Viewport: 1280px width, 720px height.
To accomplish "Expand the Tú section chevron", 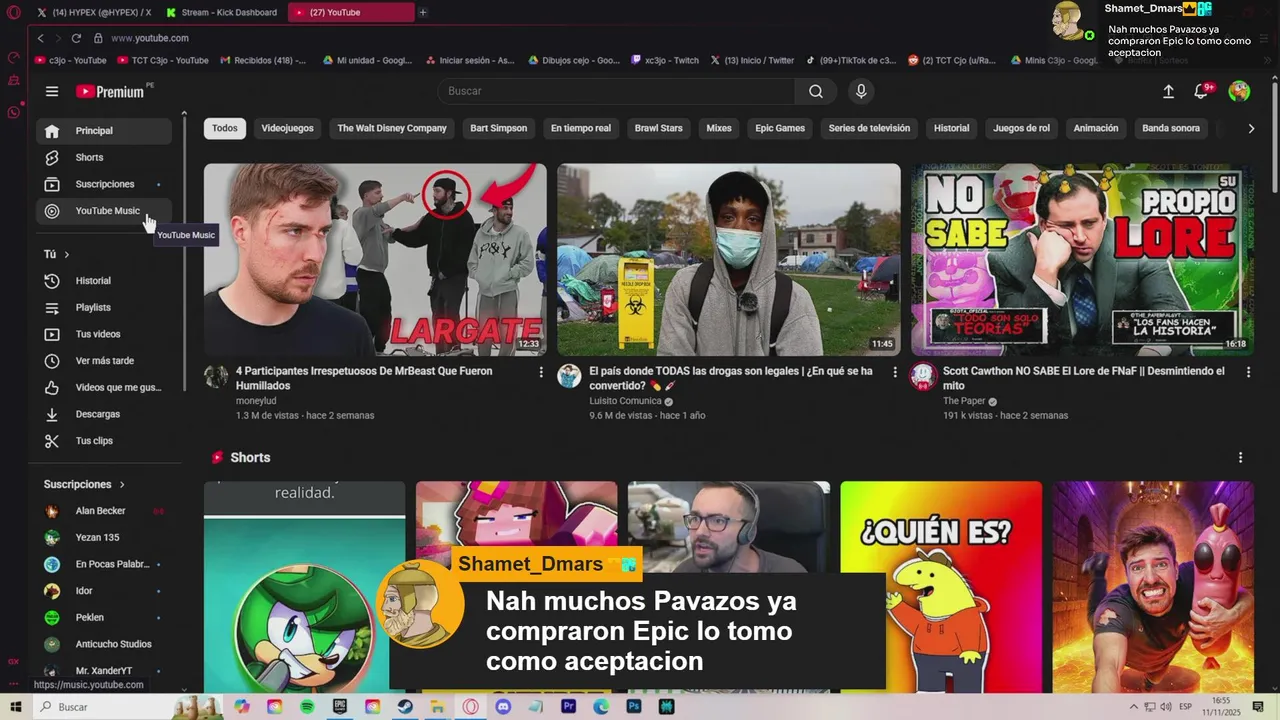I will 66,254.
